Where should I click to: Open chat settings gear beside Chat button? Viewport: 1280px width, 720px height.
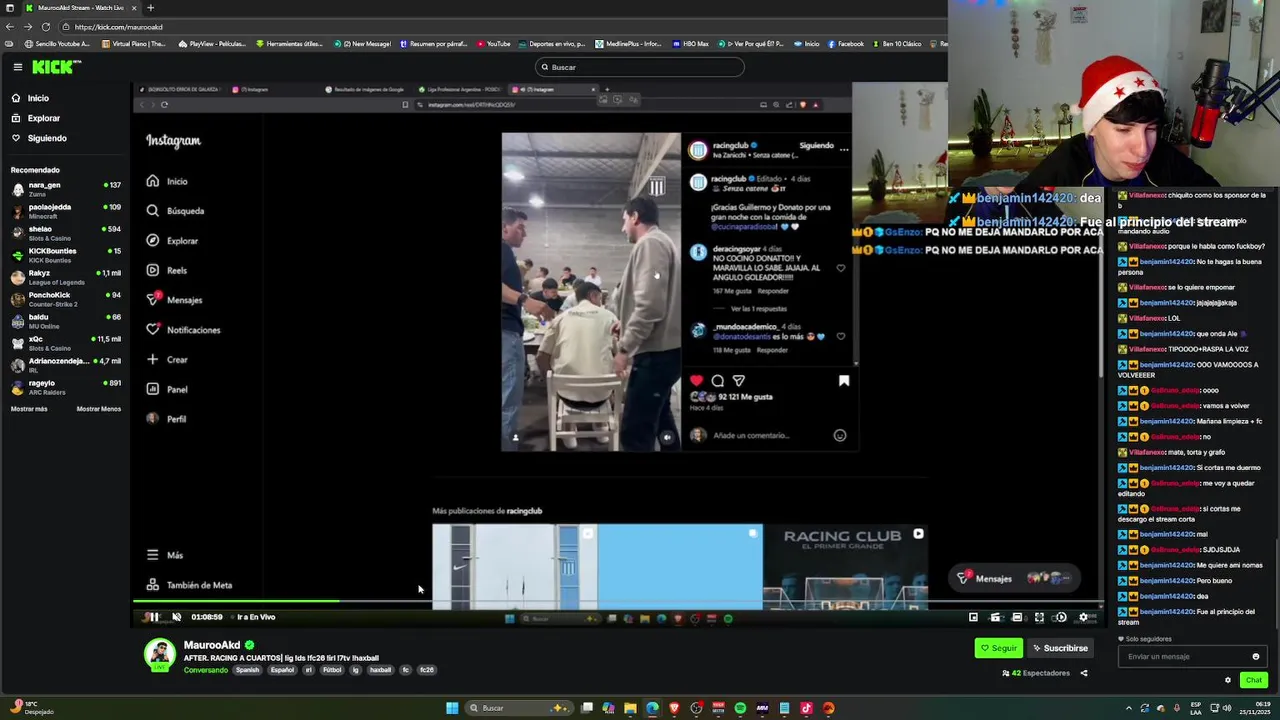coord(1228,680)
